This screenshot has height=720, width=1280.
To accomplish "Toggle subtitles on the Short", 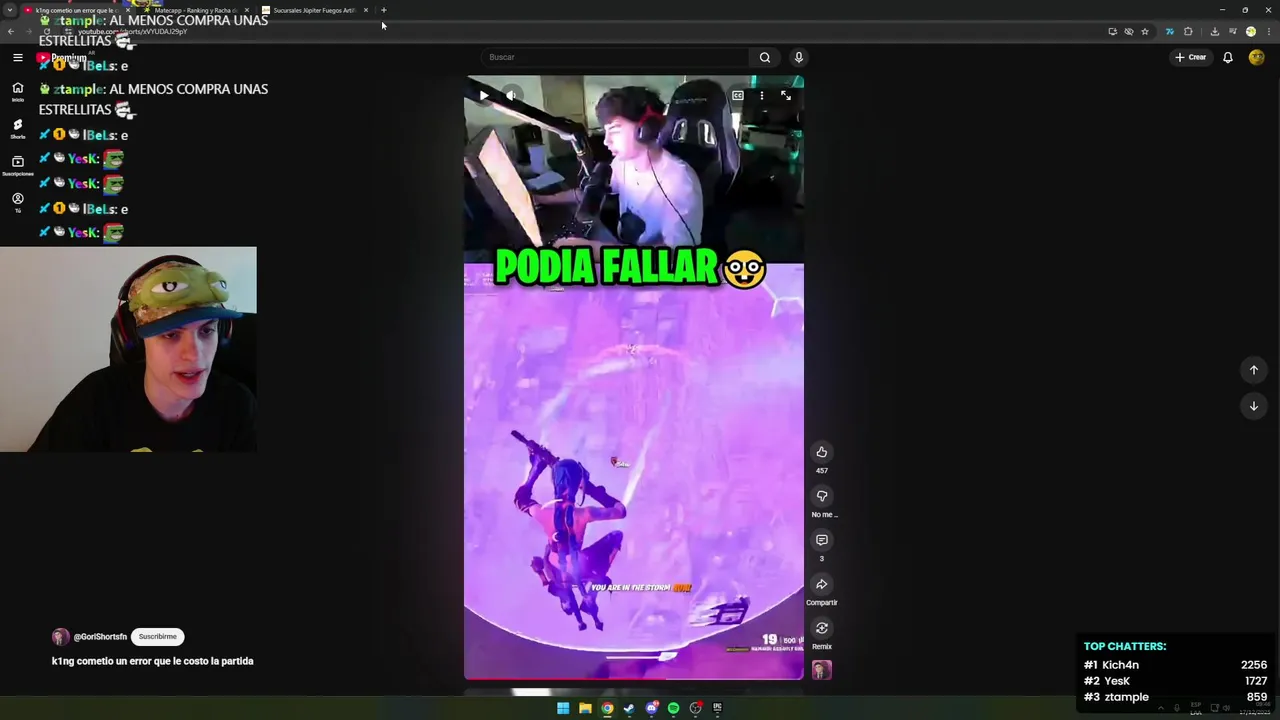I will click(x=738, y=96).
